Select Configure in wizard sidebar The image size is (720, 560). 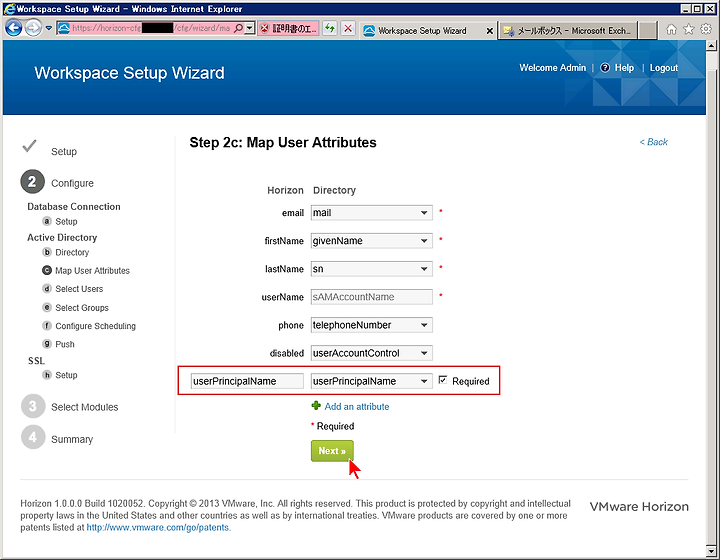click(x=72, y=183)
